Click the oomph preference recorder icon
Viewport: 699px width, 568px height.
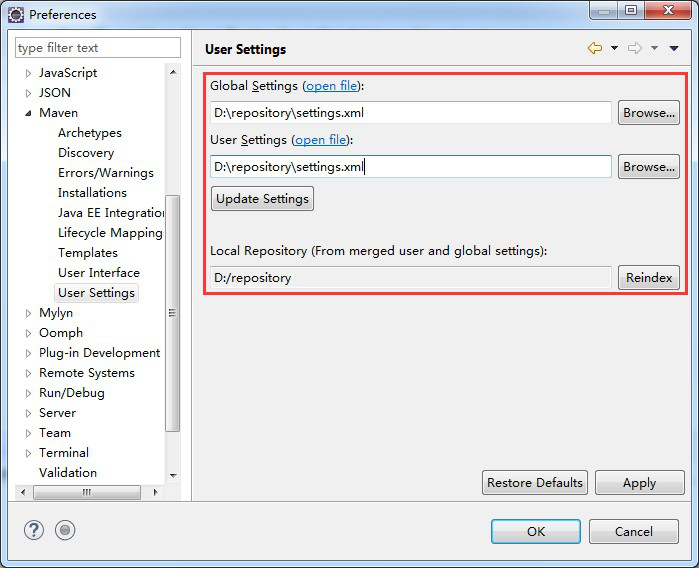[65, 531]
